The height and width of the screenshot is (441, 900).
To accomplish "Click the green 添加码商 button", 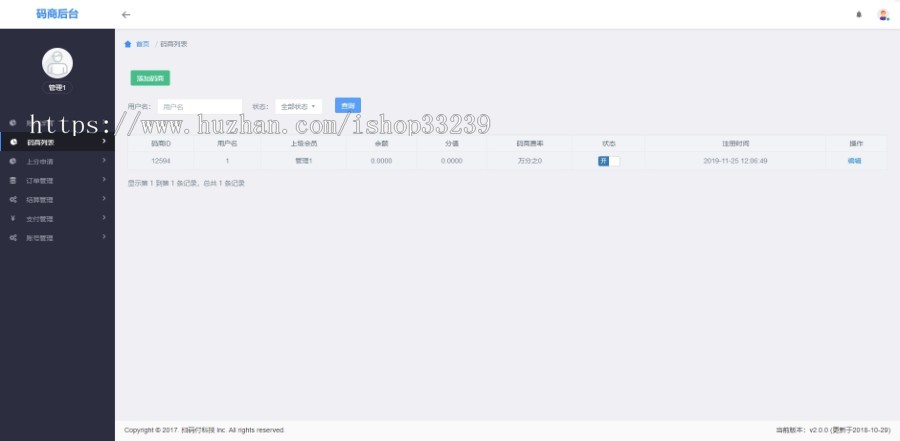I will [150, 78].
